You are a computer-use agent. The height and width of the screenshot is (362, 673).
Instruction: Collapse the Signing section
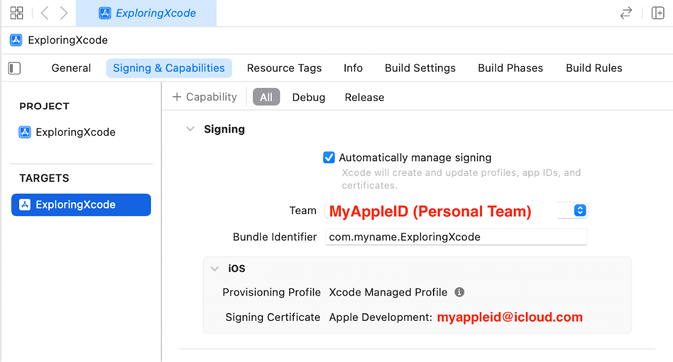pos(190,129)
